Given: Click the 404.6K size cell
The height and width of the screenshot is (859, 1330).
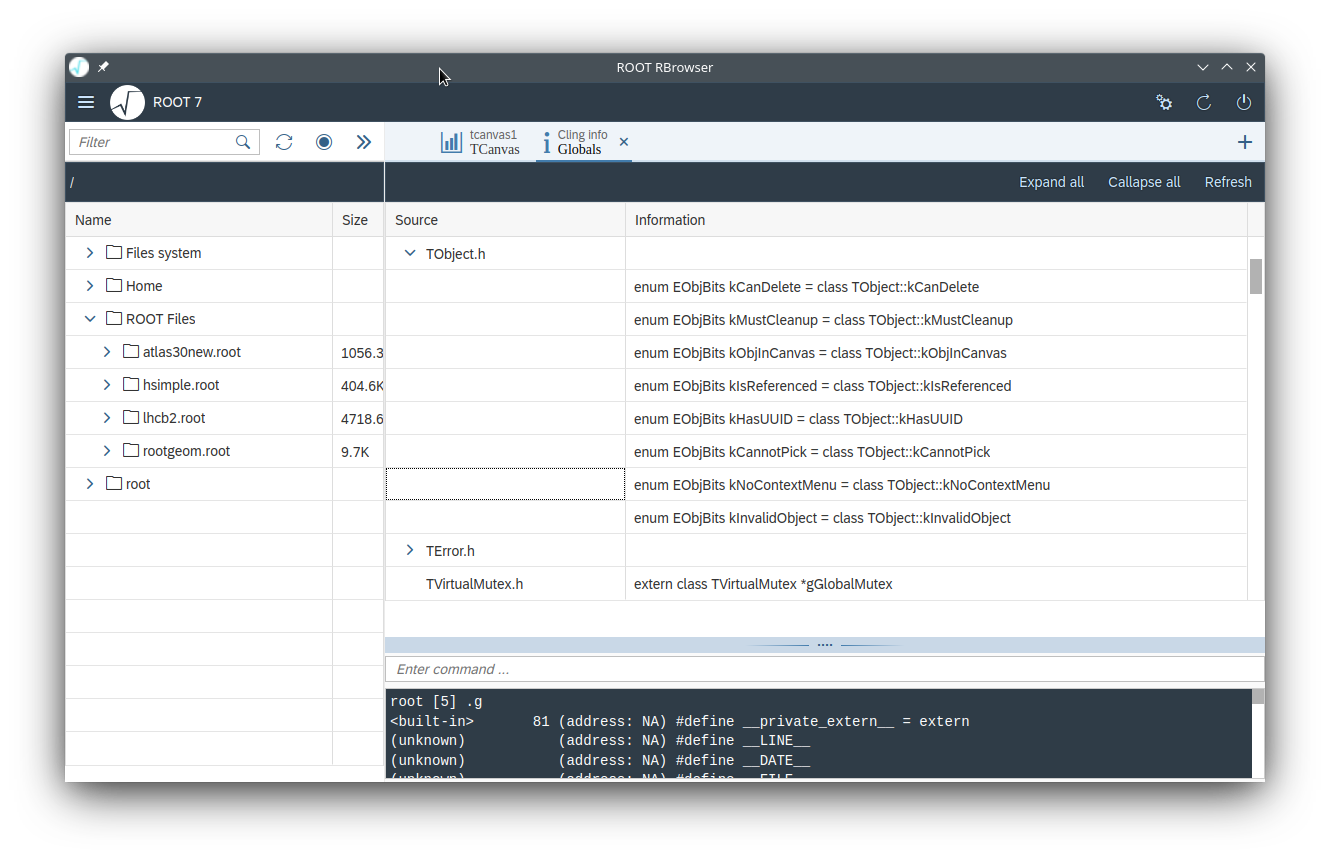Looking at the screenshot, I should pos(358,385).
